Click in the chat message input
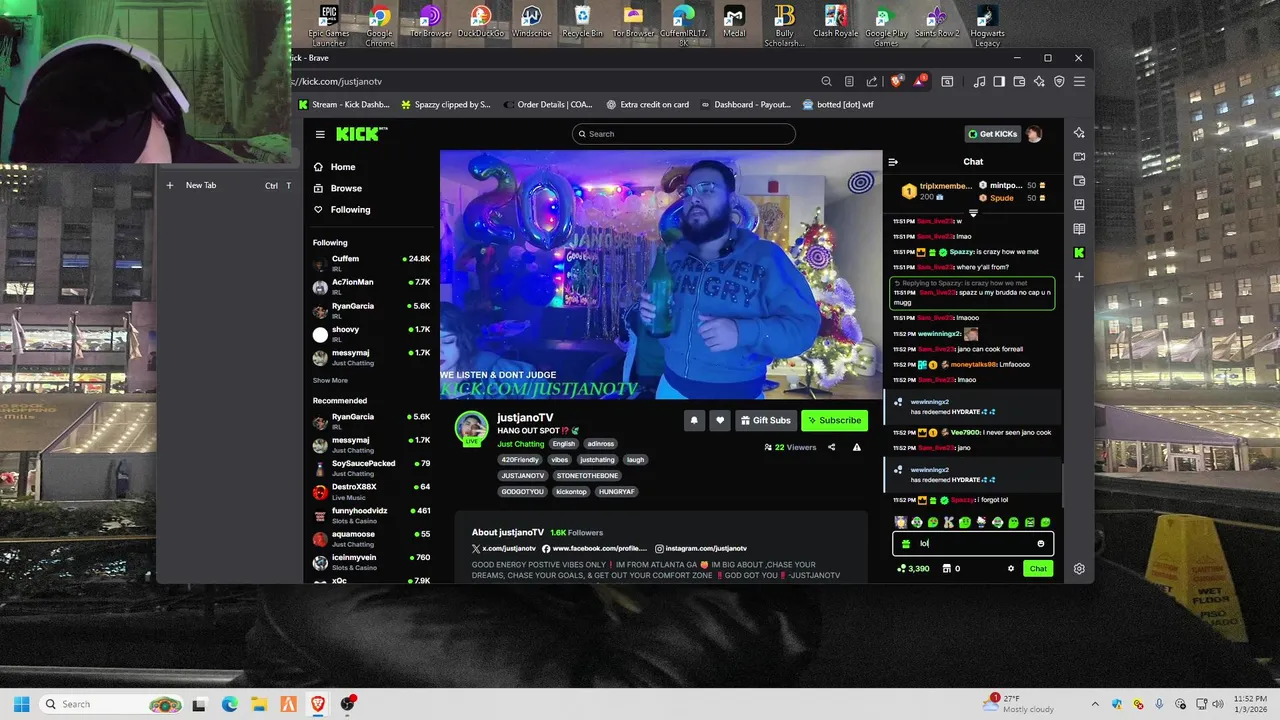 (973, 544)
